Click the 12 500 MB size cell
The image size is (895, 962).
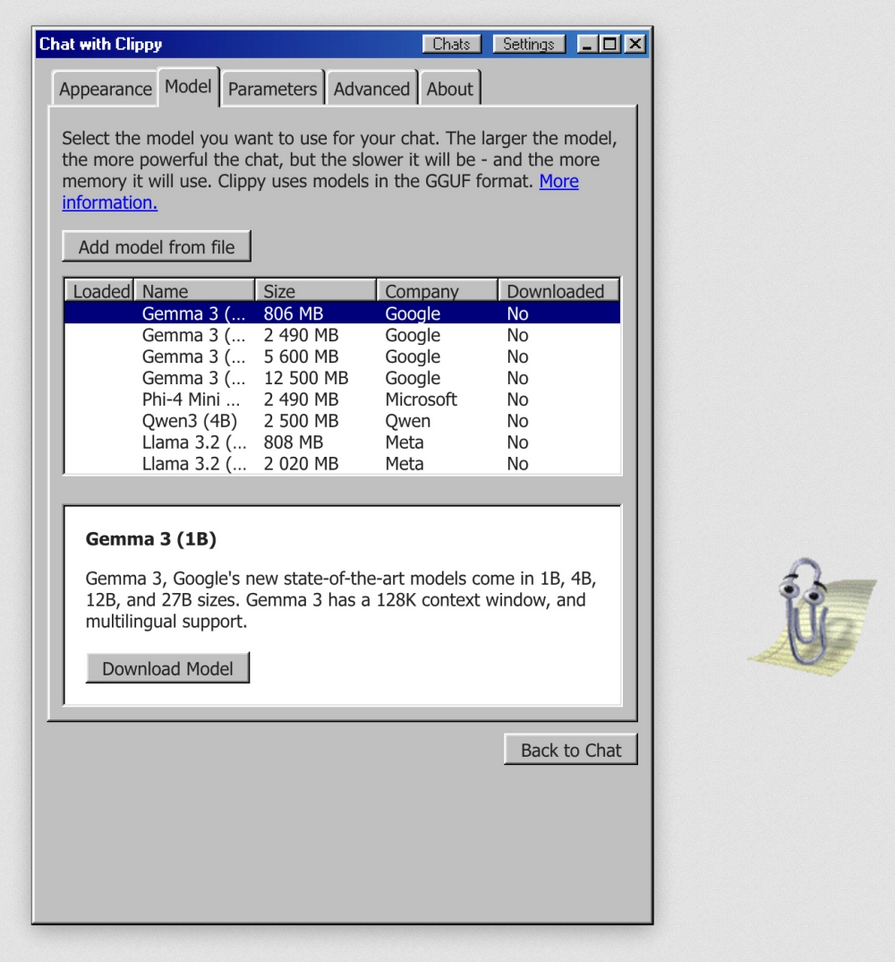(305, 378)
